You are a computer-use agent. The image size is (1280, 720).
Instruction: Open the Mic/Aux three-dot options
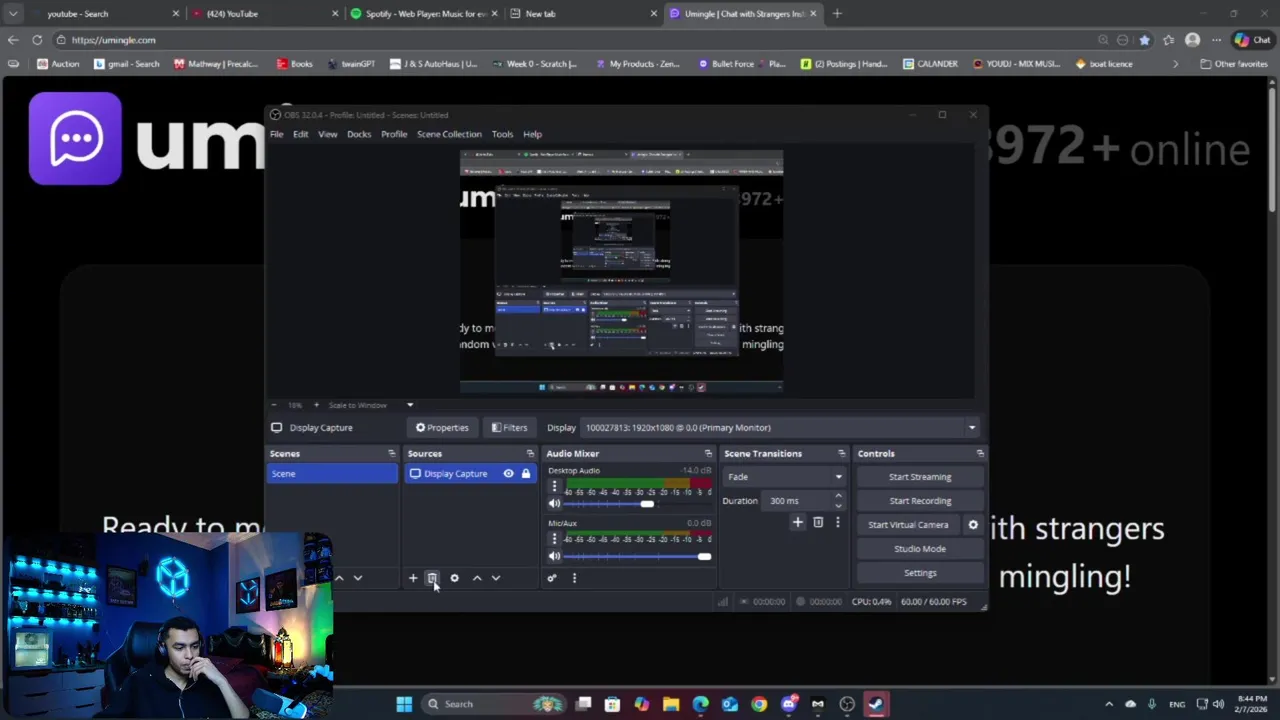tap(554, 539)
